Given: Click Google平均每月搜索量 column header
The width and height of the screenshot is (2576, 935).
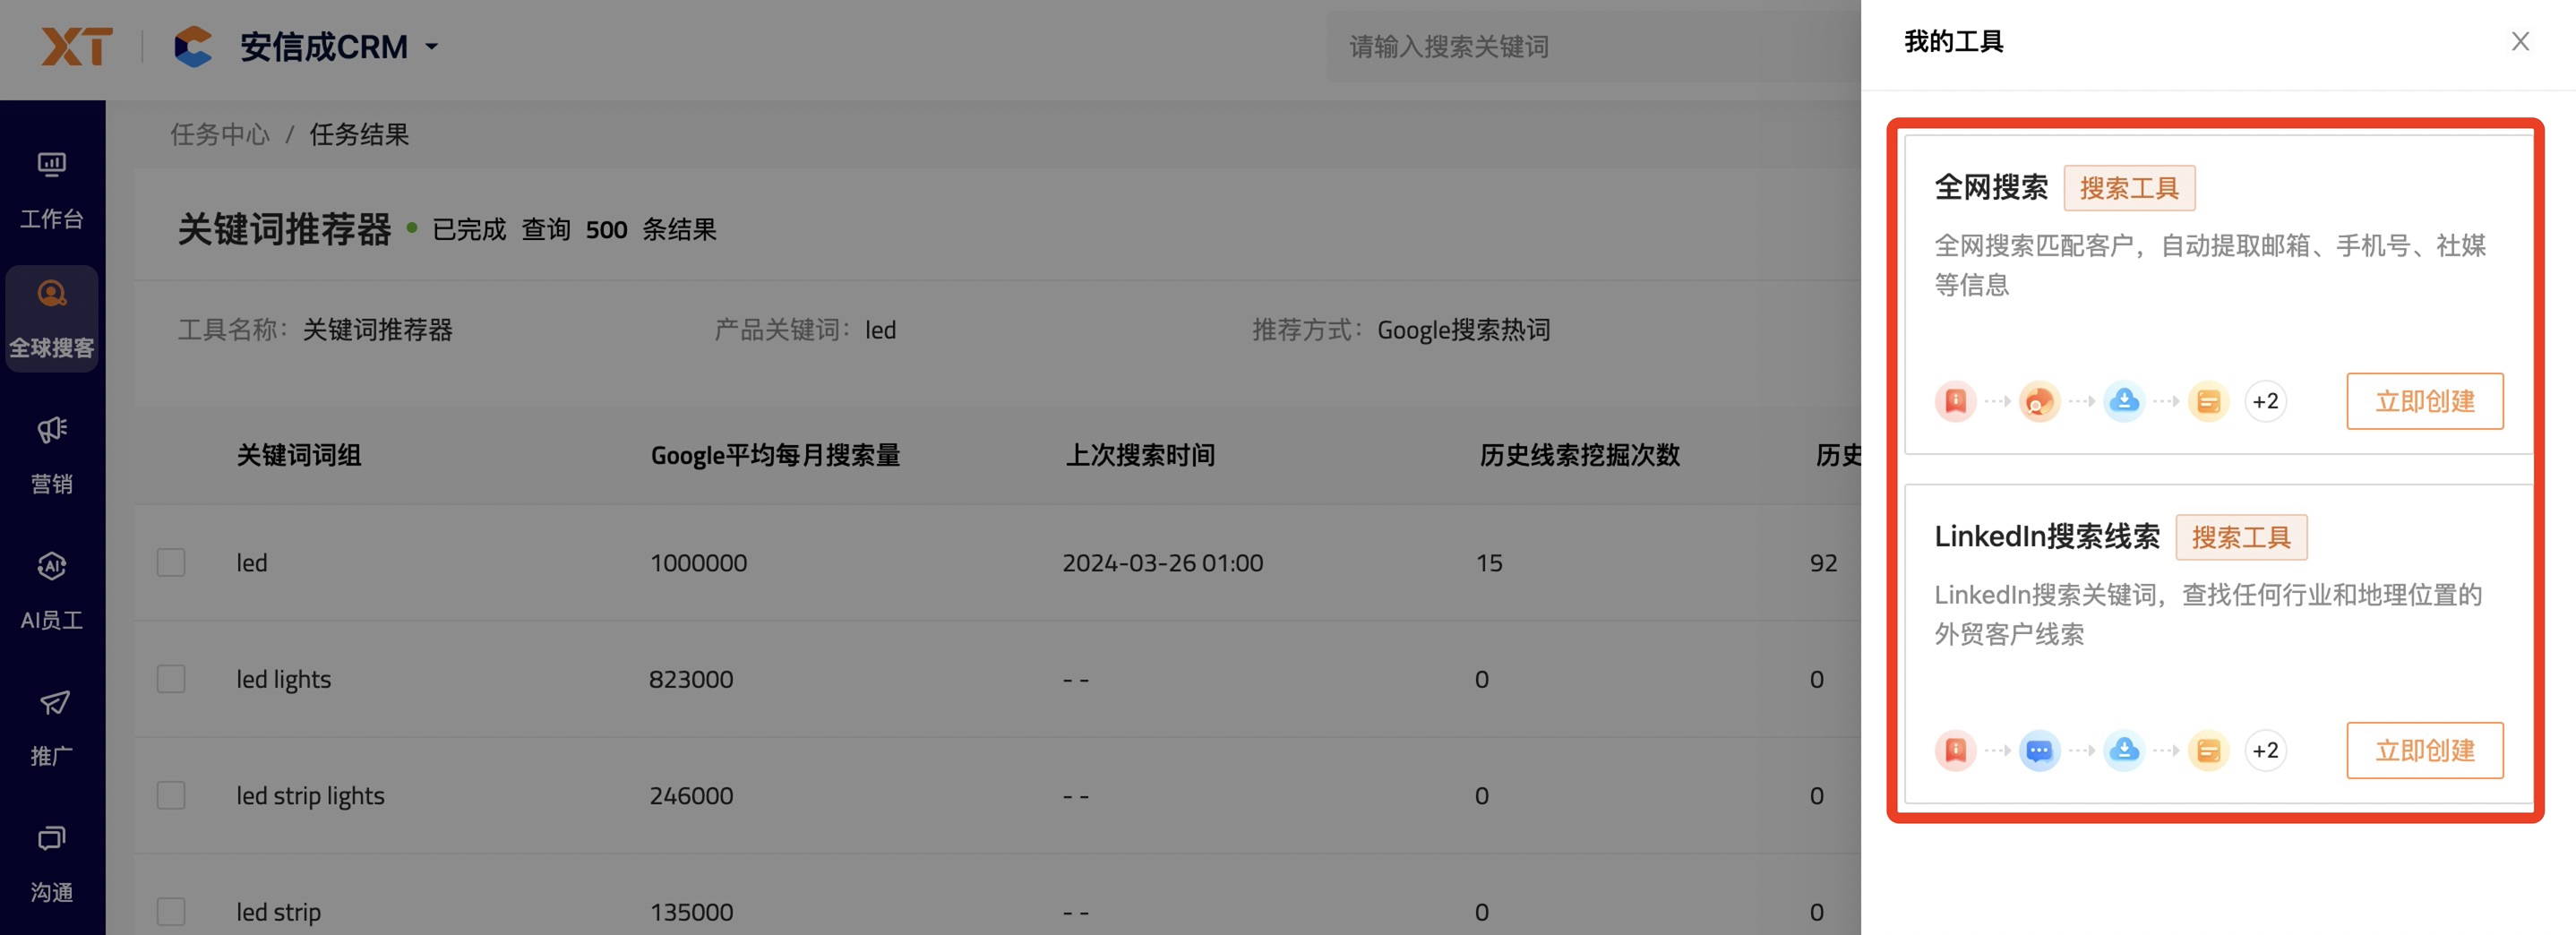Looking at the screenshot, I should point(775,455).
